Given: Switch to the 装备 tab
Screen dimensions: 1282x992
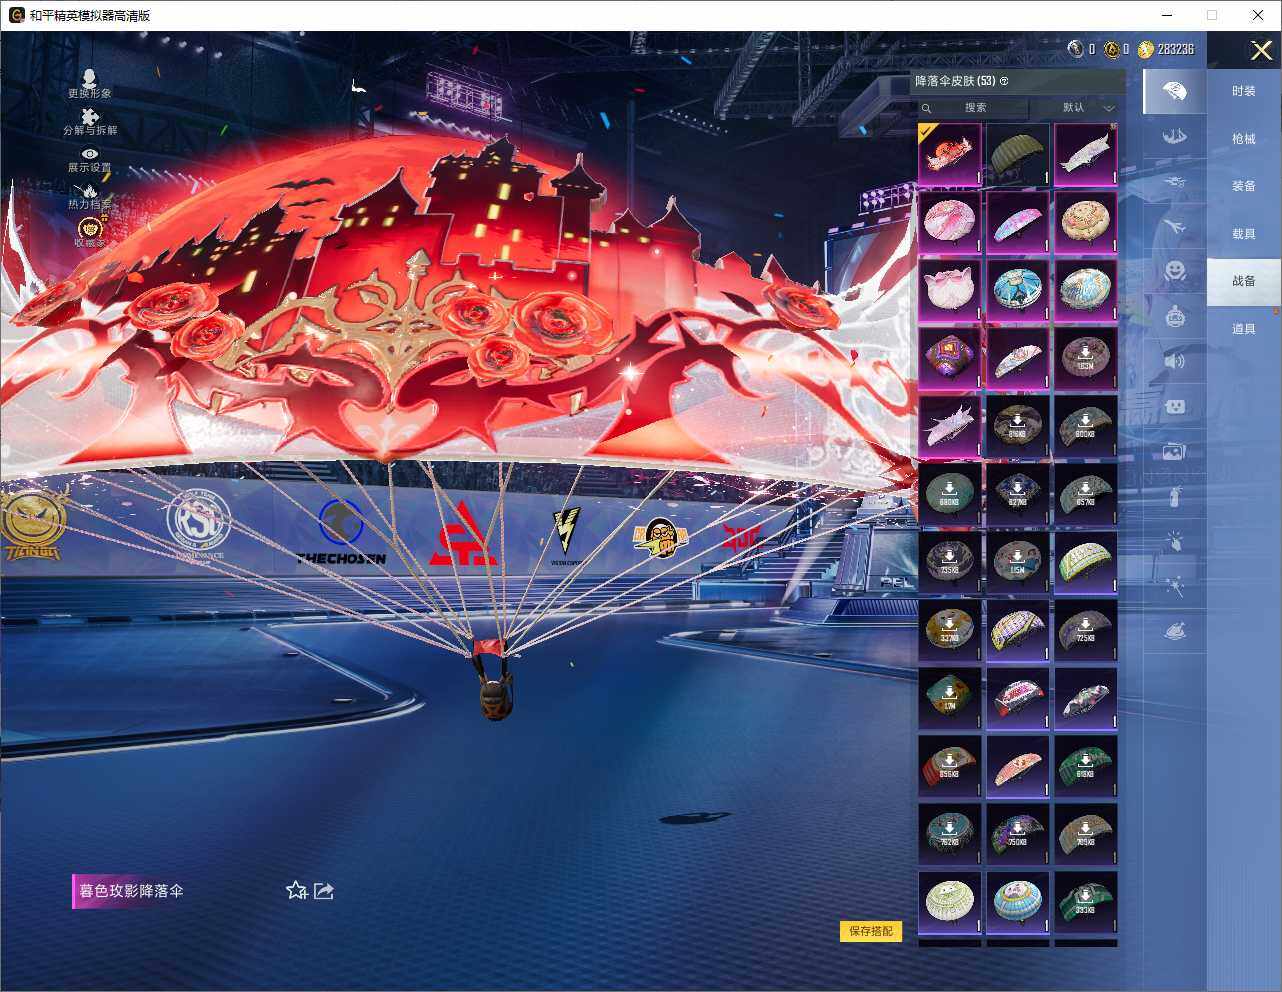Looking at the screenshot, I should (x=1244, y=186).
